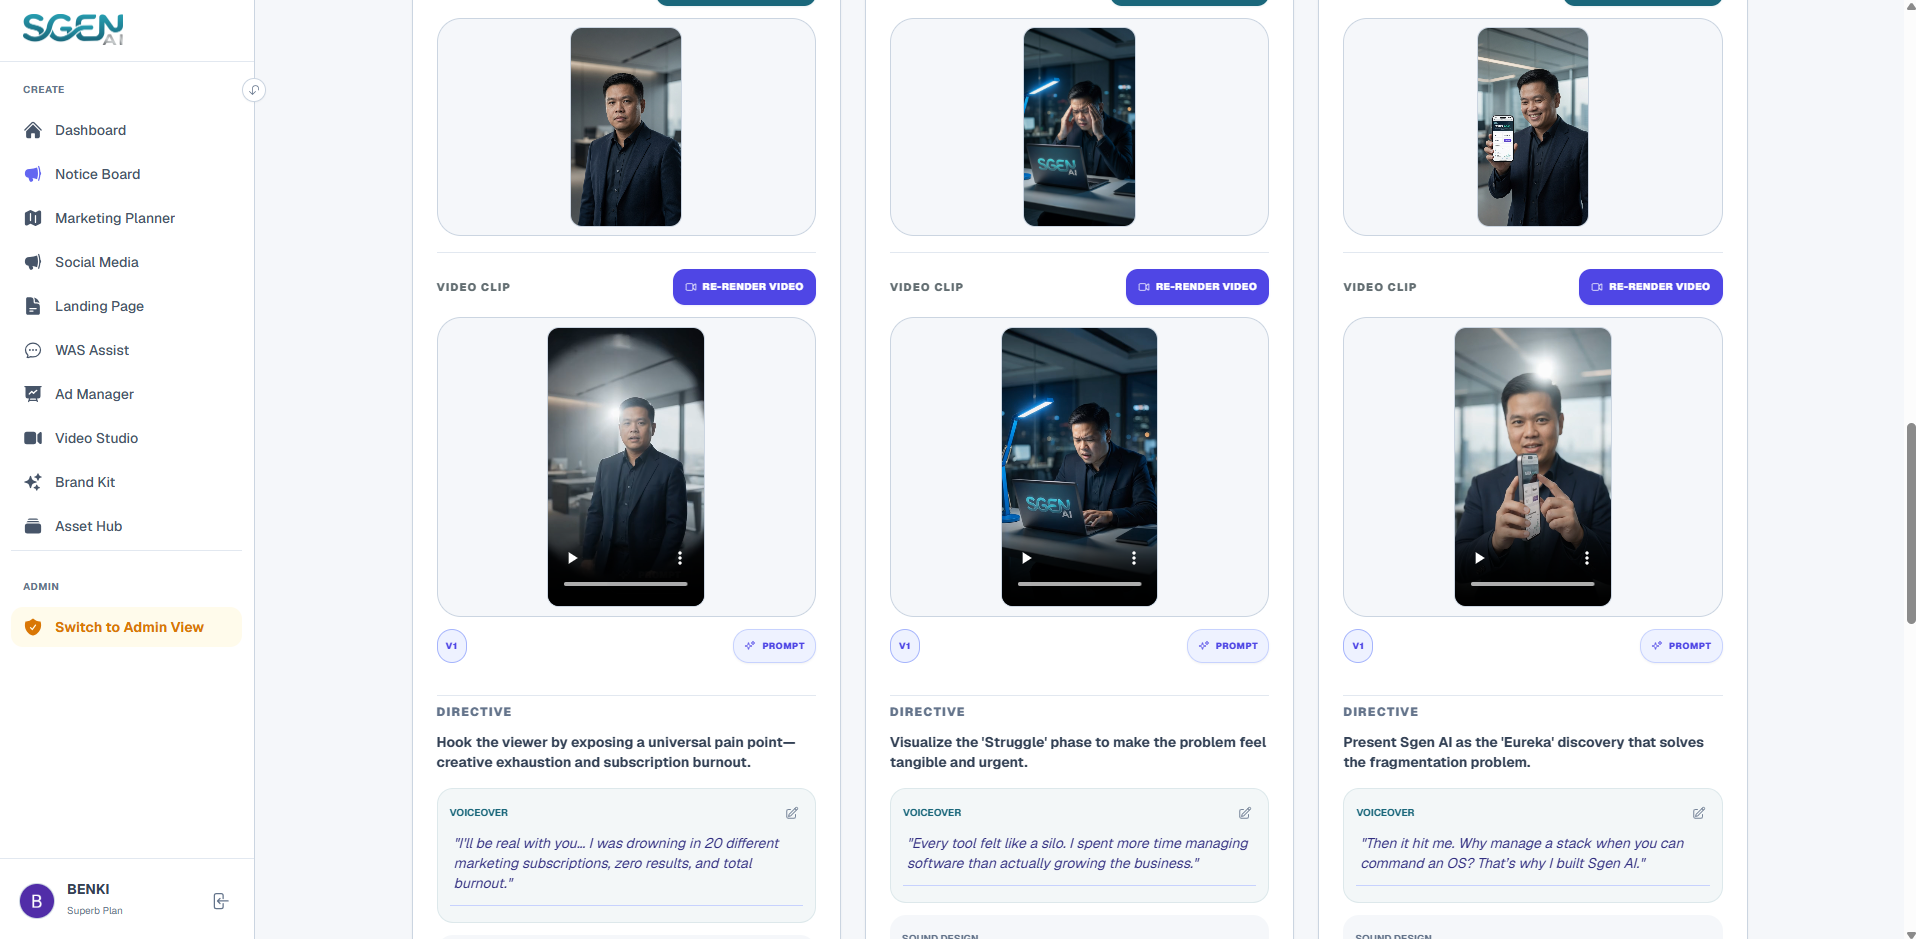Re-render video for the first clip
1916x939 pixels.
[x=744, y=287]
